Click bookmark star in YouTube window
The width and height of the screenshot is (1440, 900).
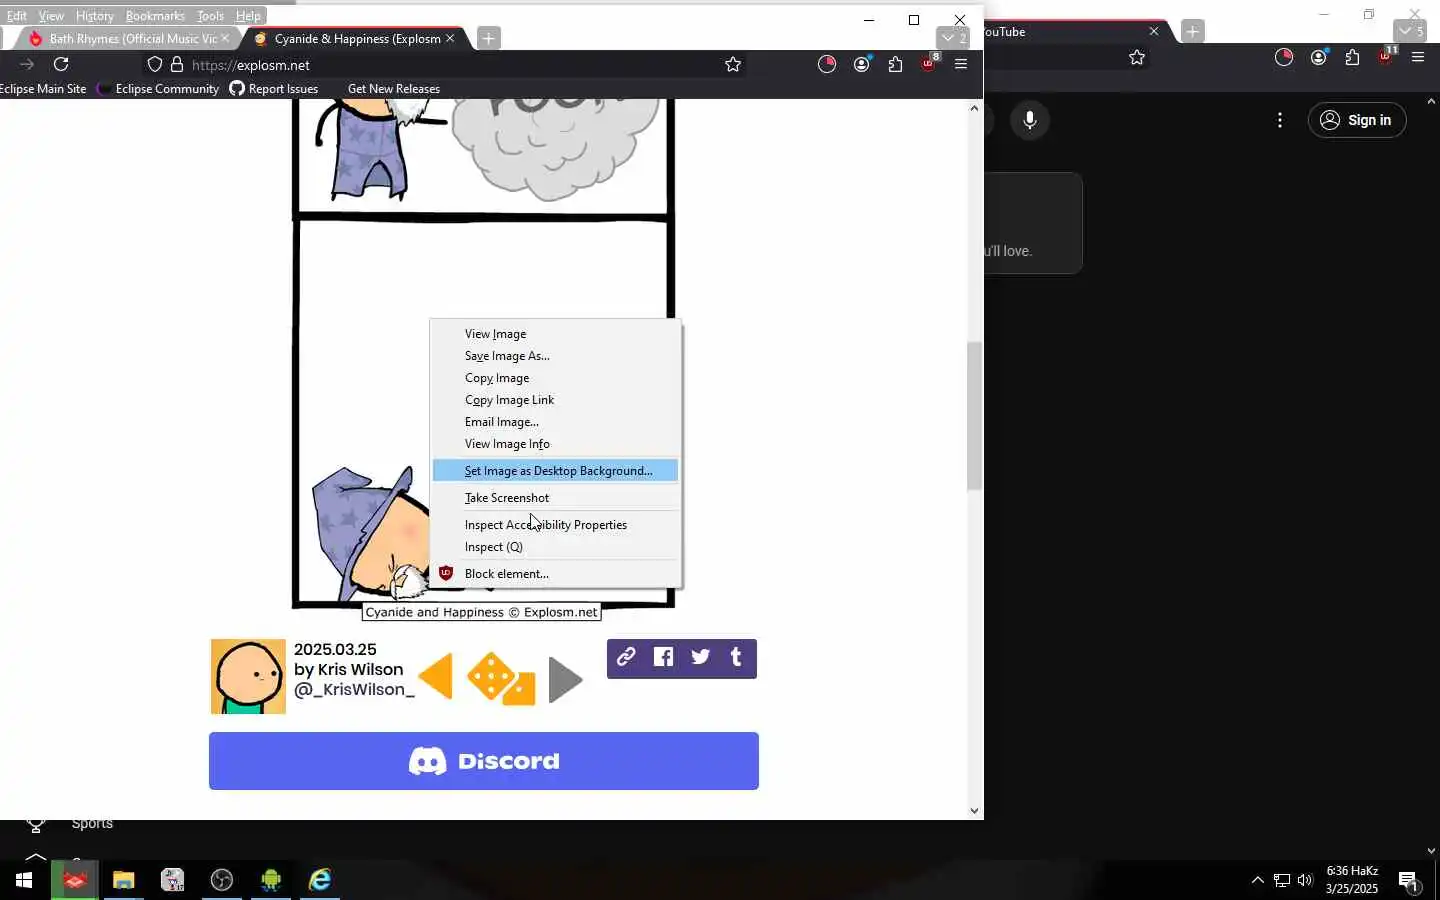(1137, 57)
